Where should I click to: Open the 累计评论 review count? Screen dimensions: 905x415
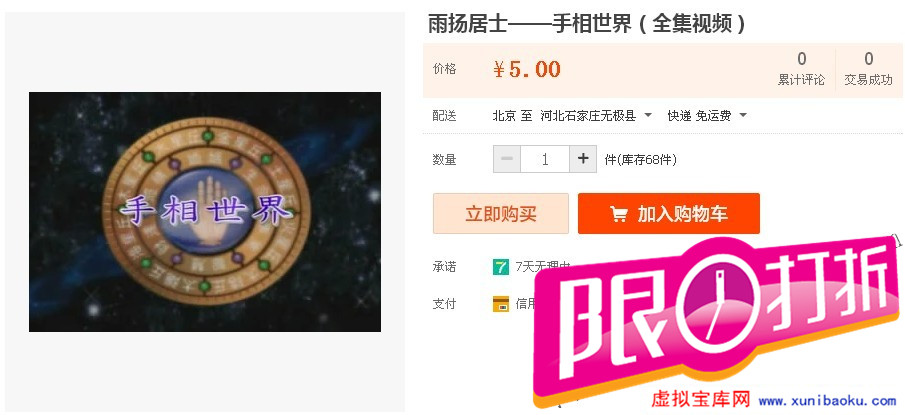[x=801, y=69]
